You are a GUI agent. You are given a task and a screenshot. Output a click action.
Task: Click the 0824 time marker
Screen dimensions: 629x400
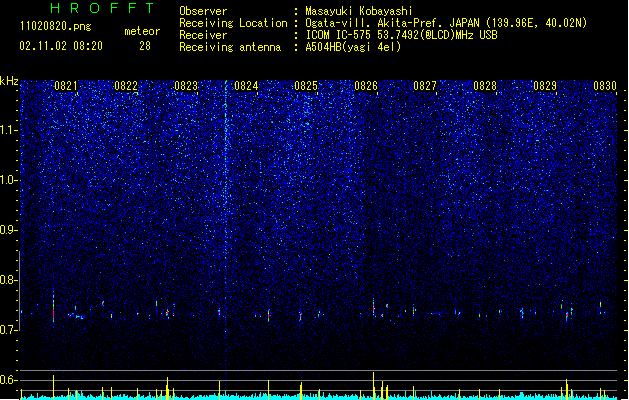tap(246, 86)
